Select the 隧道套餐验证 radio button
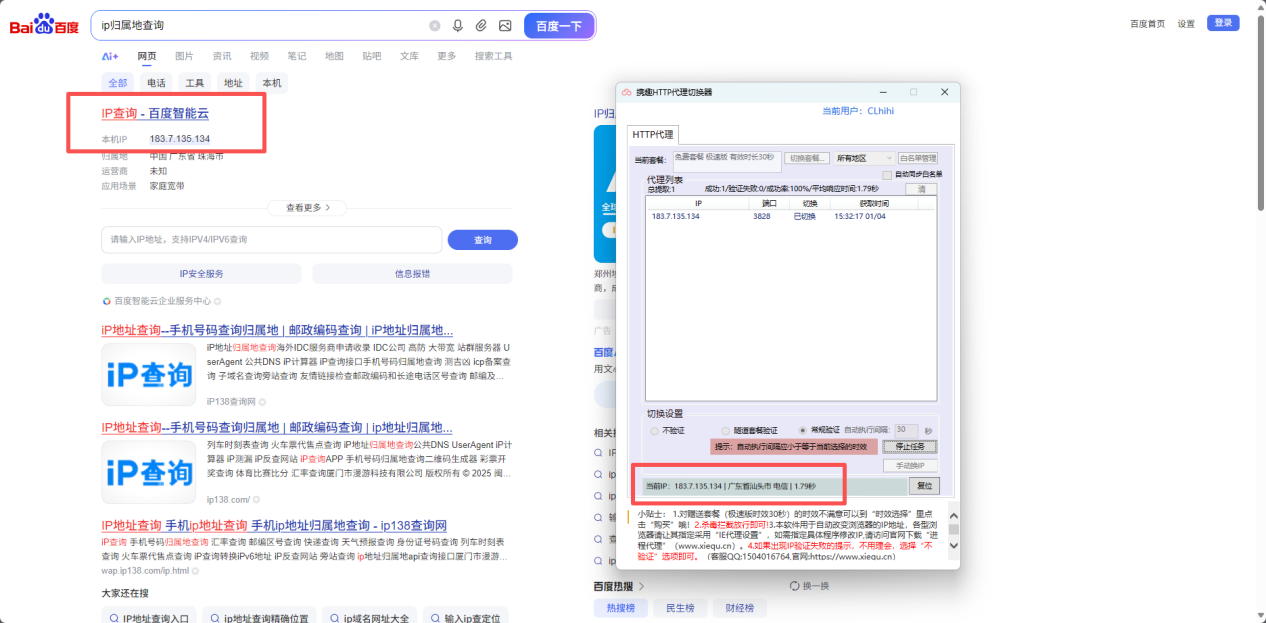The width and height of the screenshot is (1266, 623). tap(727, 430)
